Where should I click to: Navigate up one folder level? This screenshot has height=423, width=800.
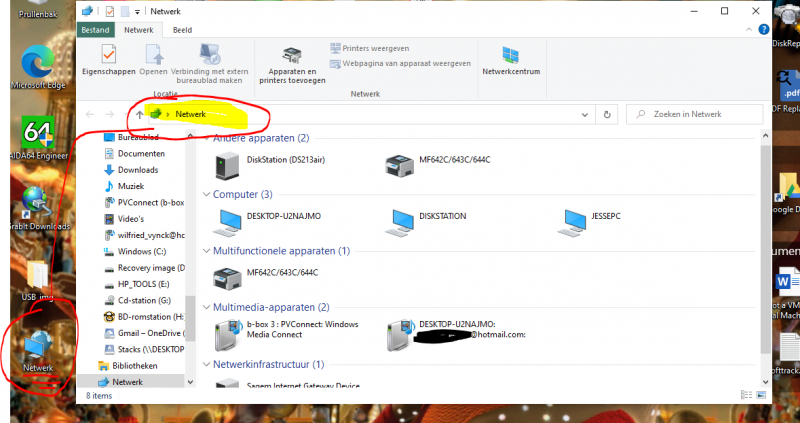pos(139,115)
